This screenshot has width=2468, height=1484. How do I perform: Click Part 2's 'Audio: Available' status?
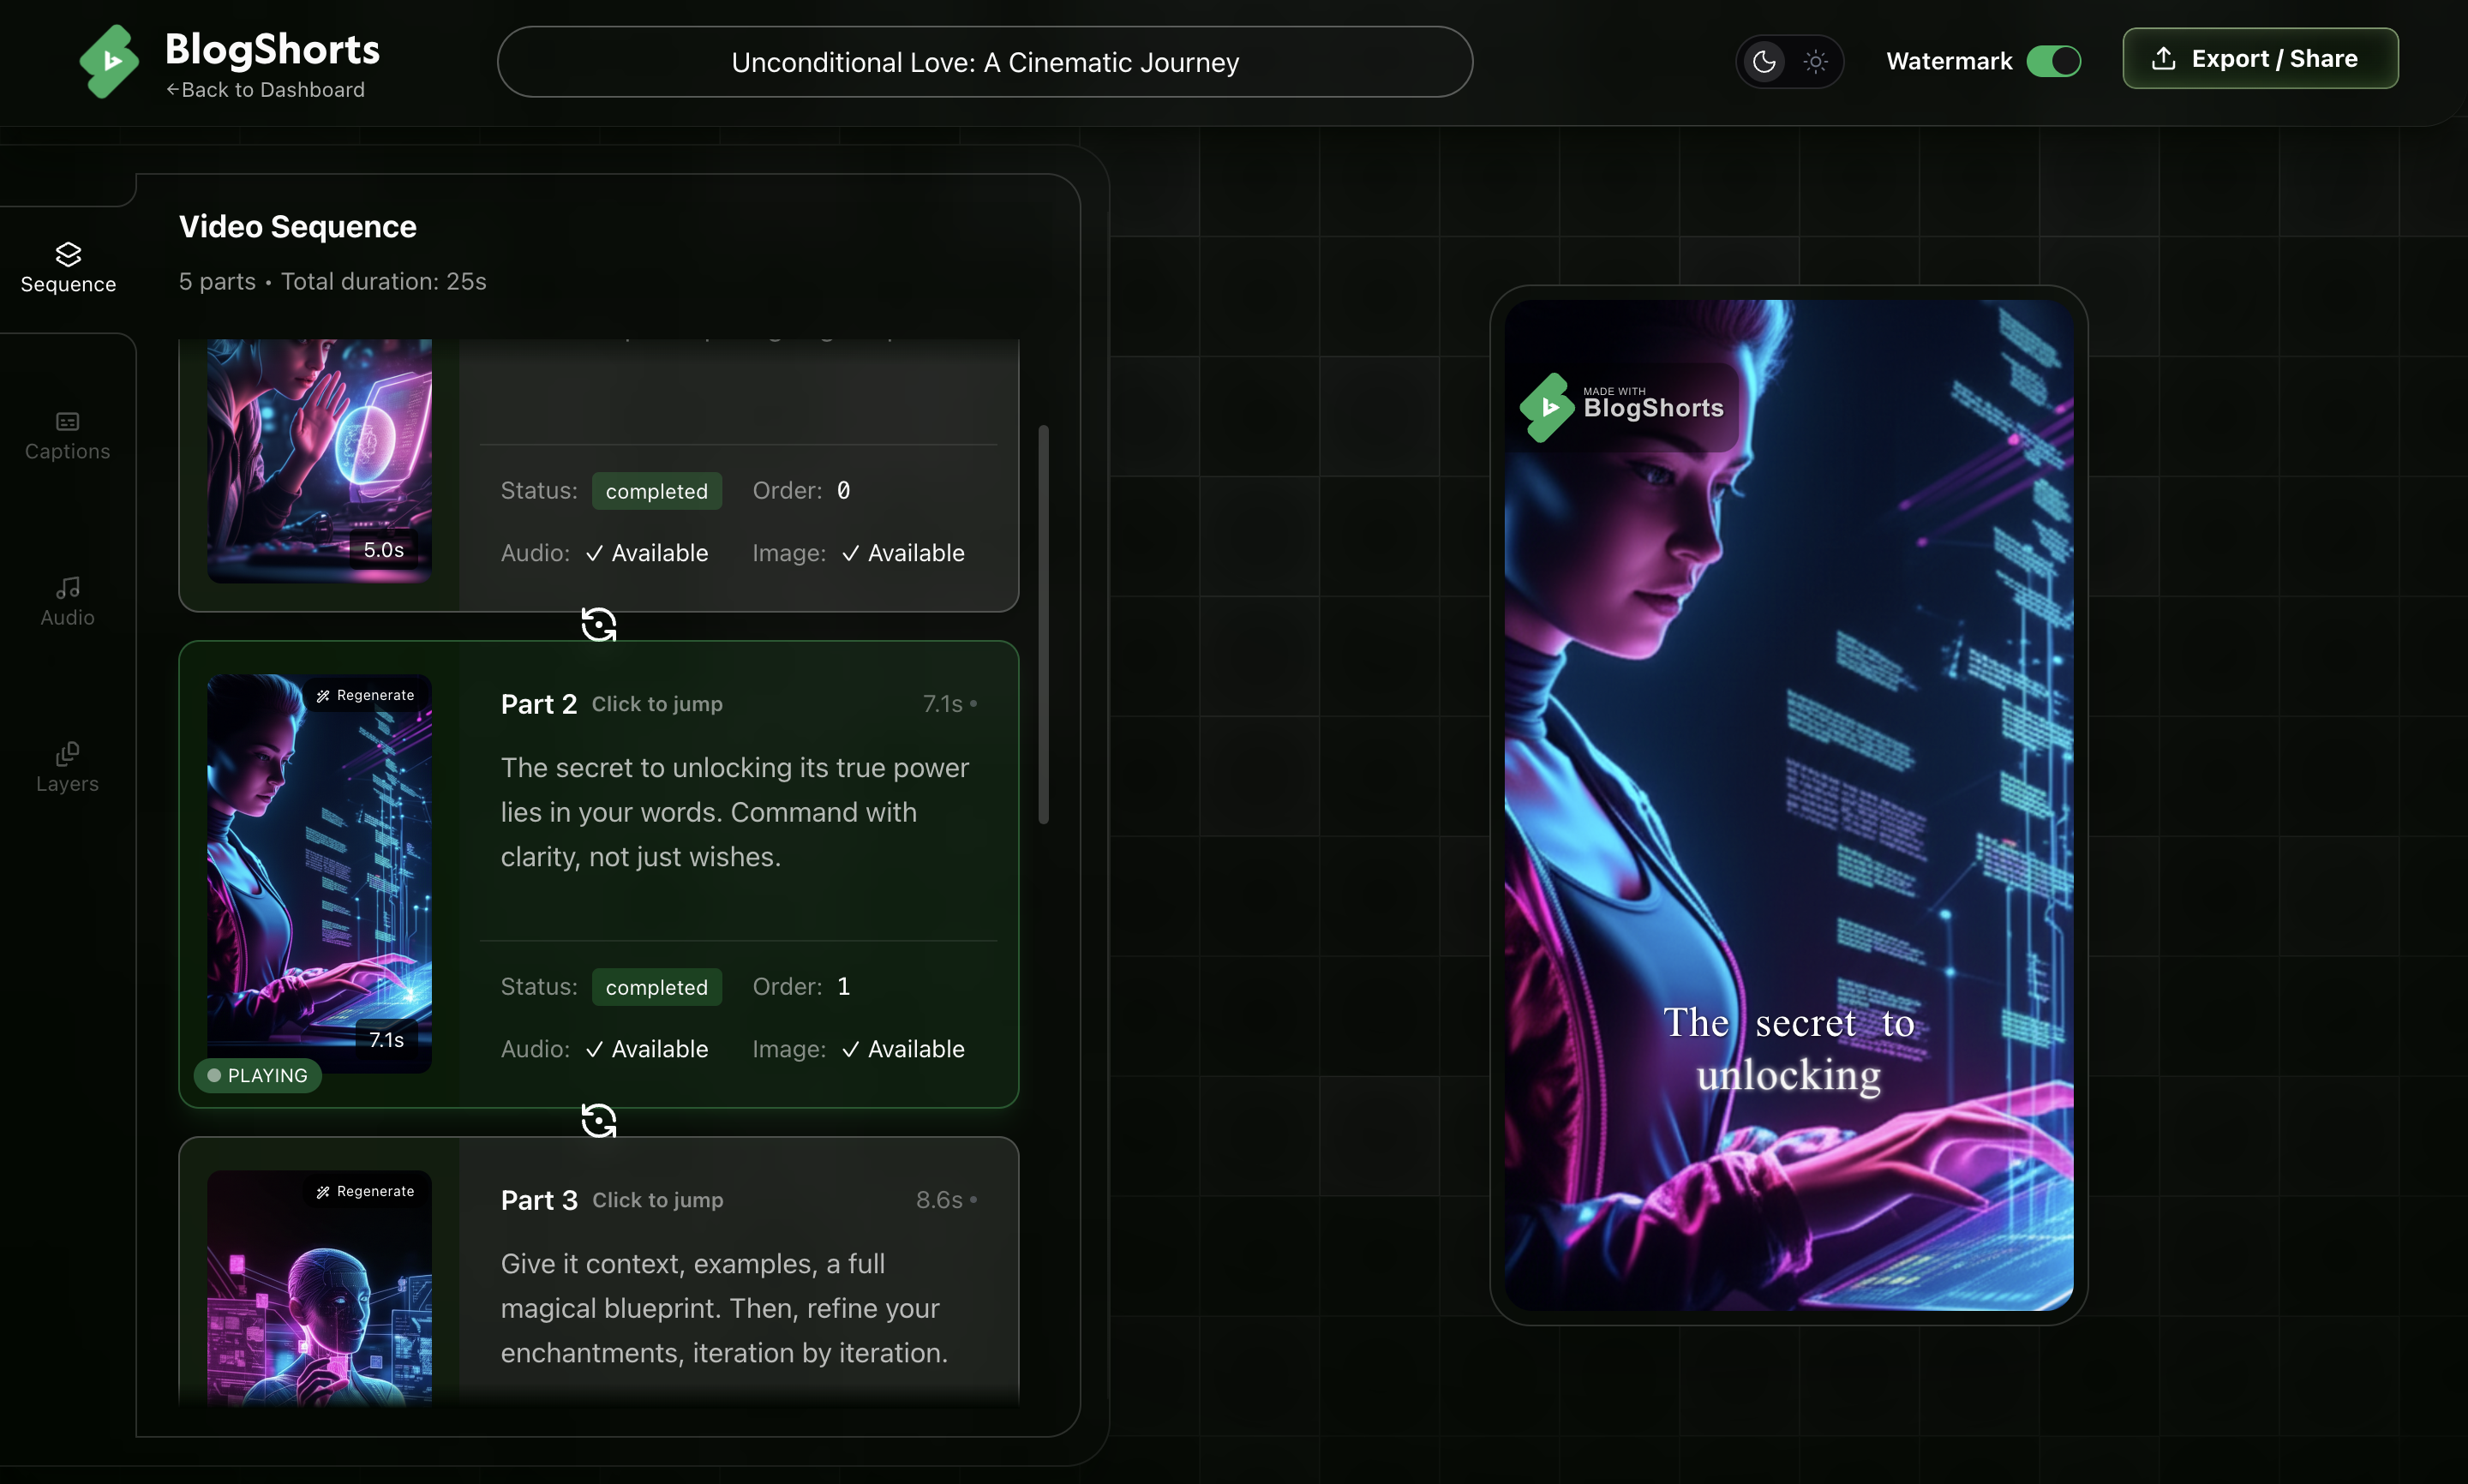604,1049
